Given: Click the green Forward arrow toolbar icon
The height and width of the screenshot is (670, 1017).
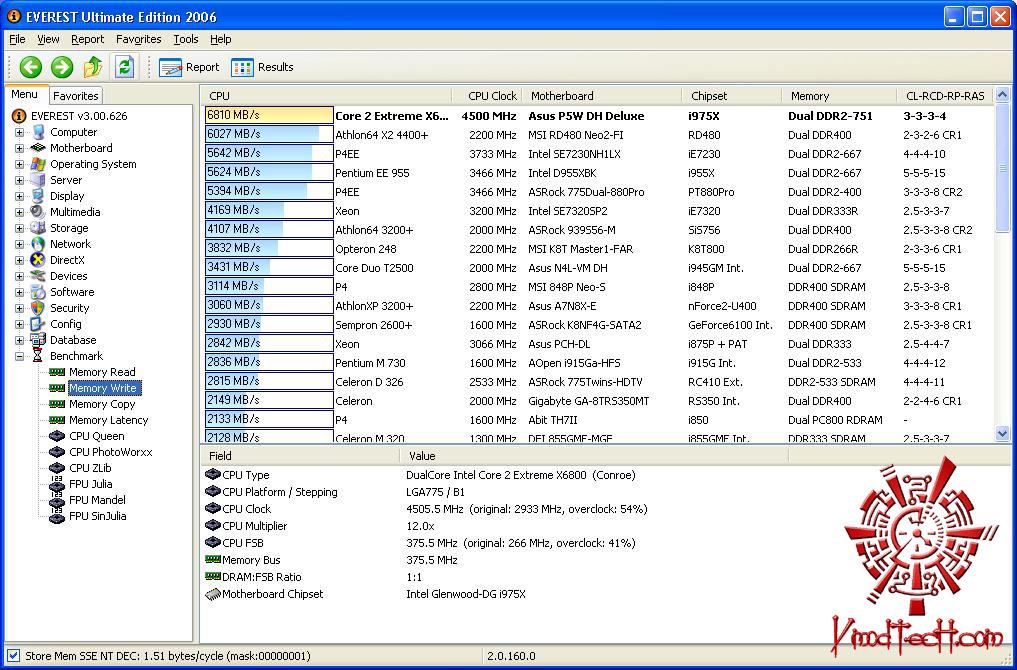Looking at the screenshot, I should (x=62, y=67).
